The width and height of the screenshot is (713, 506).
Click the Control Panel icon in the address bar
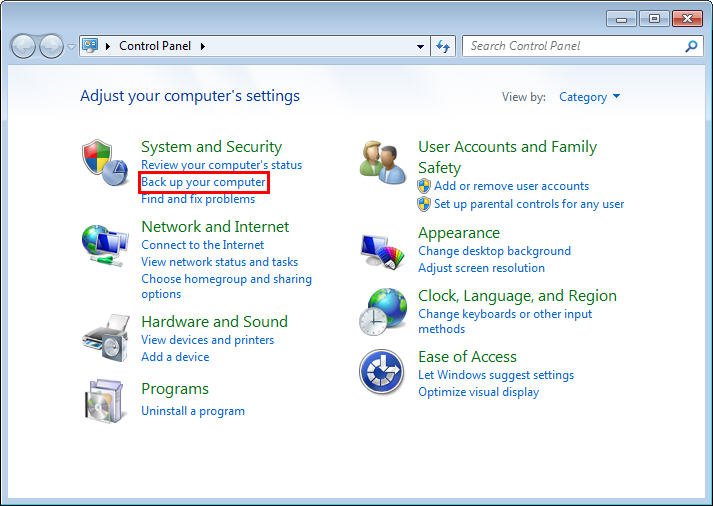tap(90, 45)
